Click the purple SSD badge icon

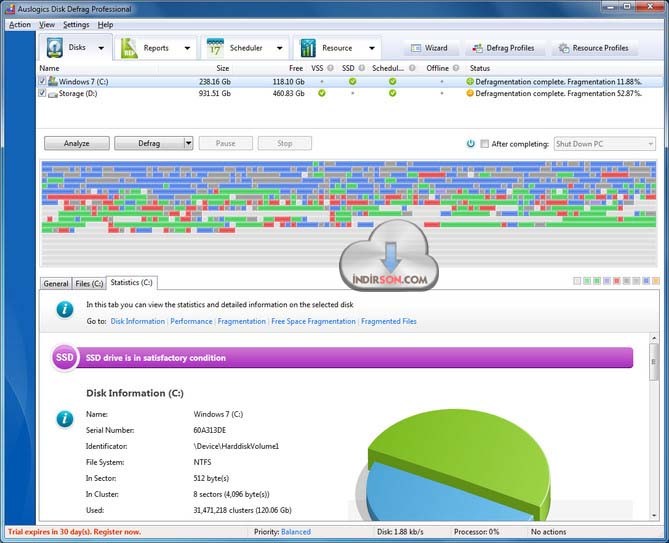65,357
